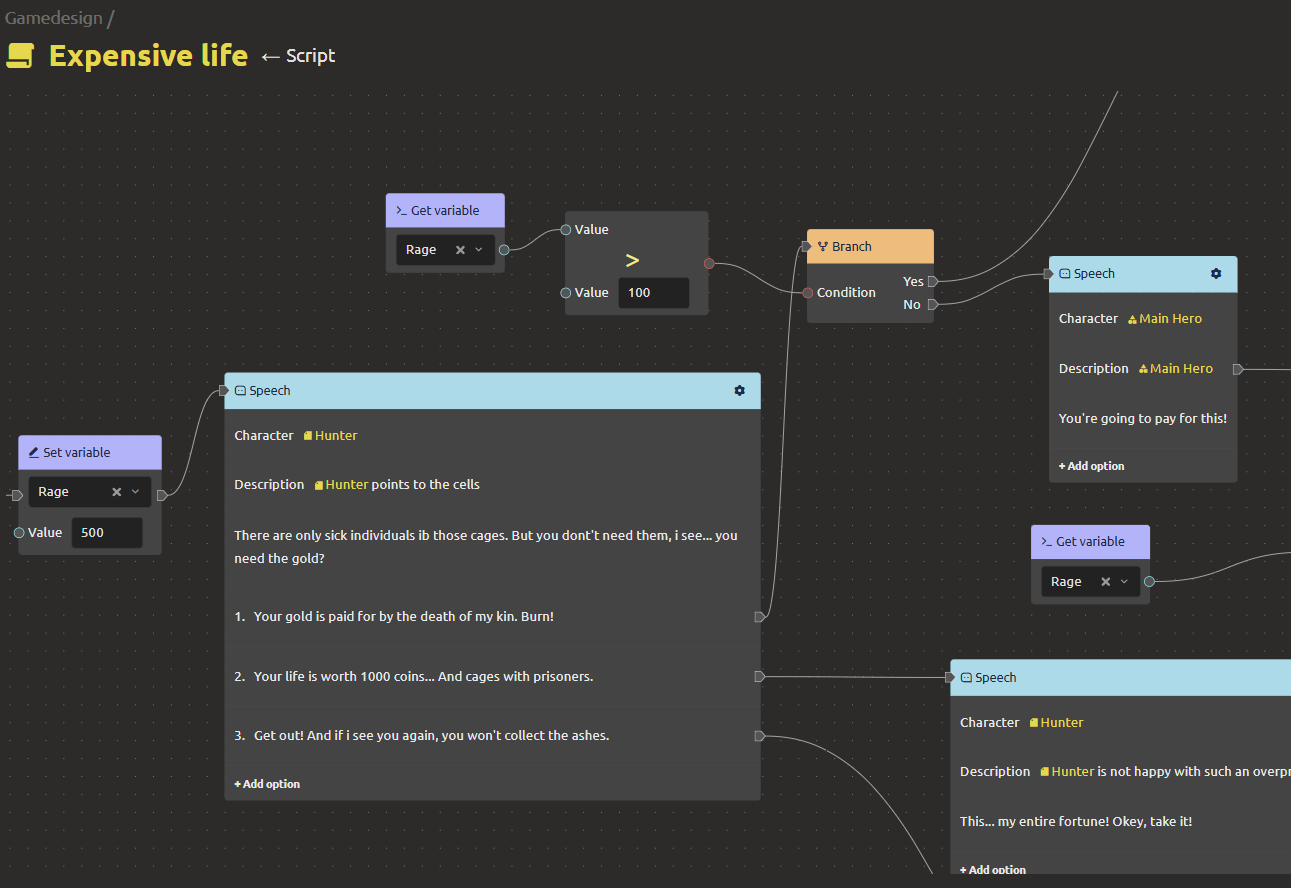Click the text 'This... my entire fortune! Okey, take it!'
The width and height of the screenshot is (1291, 888).
[1076, 822]
